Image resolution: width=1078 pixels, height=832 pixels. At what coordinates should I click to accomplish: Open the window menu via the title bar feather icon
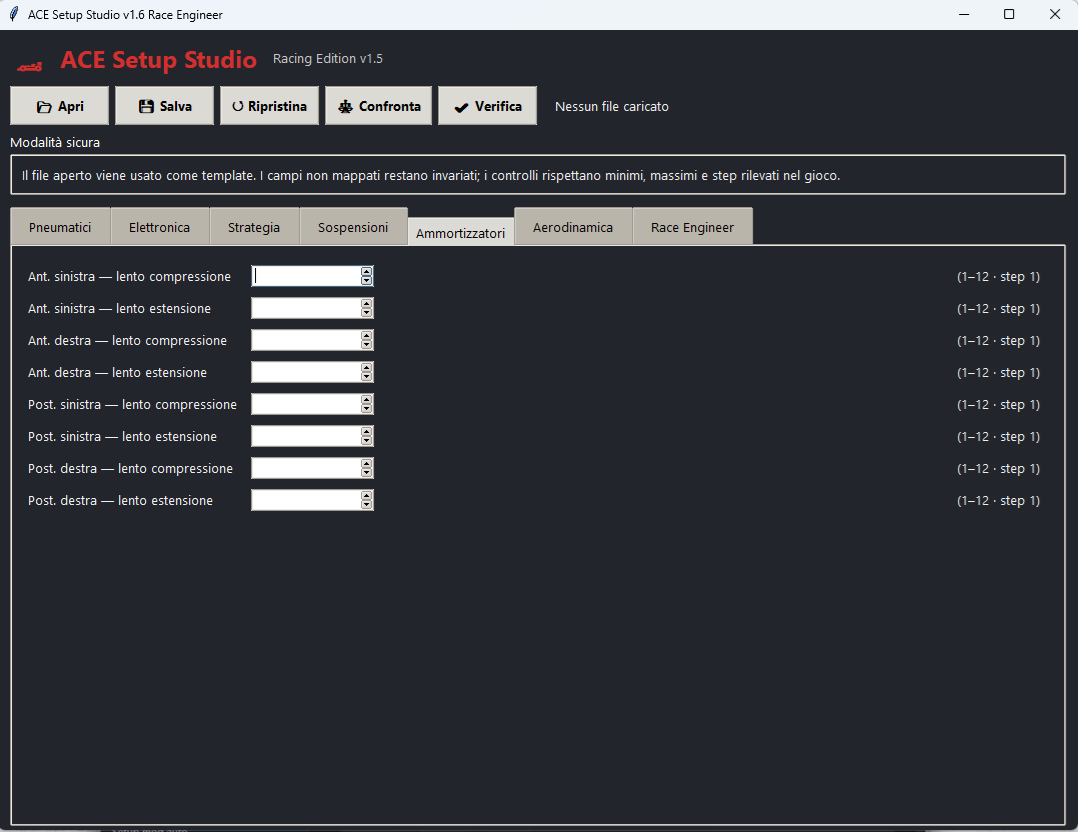14,14
